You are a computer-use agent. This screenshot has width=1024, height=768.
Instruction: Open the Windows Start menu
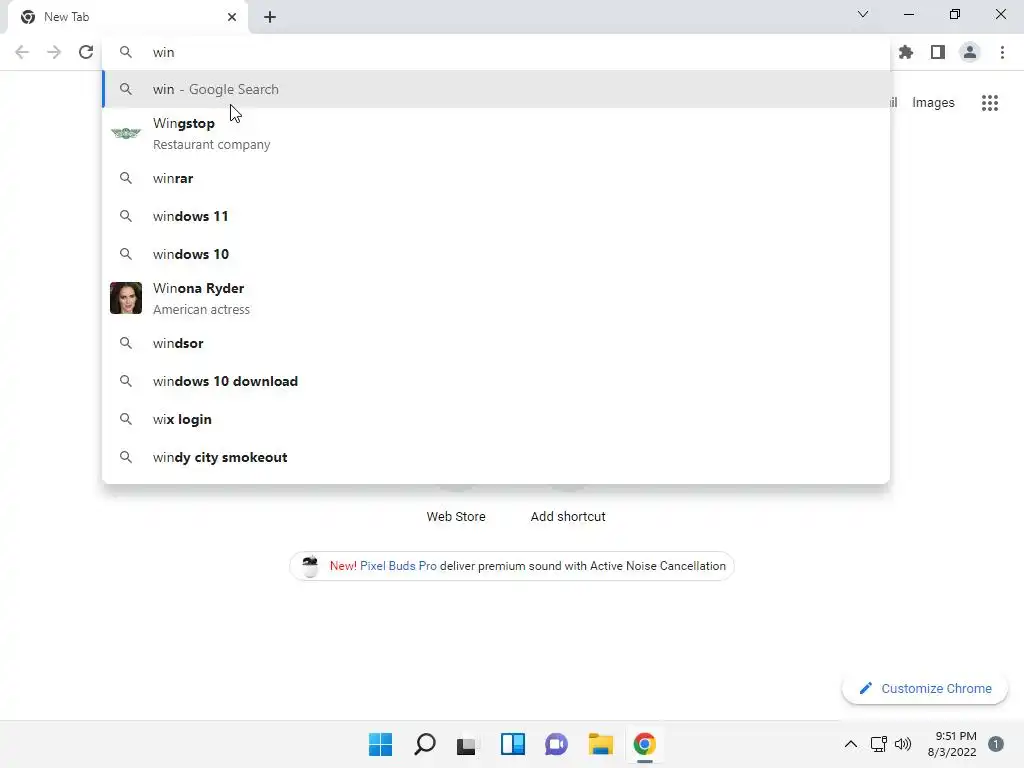click(x=380, y=744)
